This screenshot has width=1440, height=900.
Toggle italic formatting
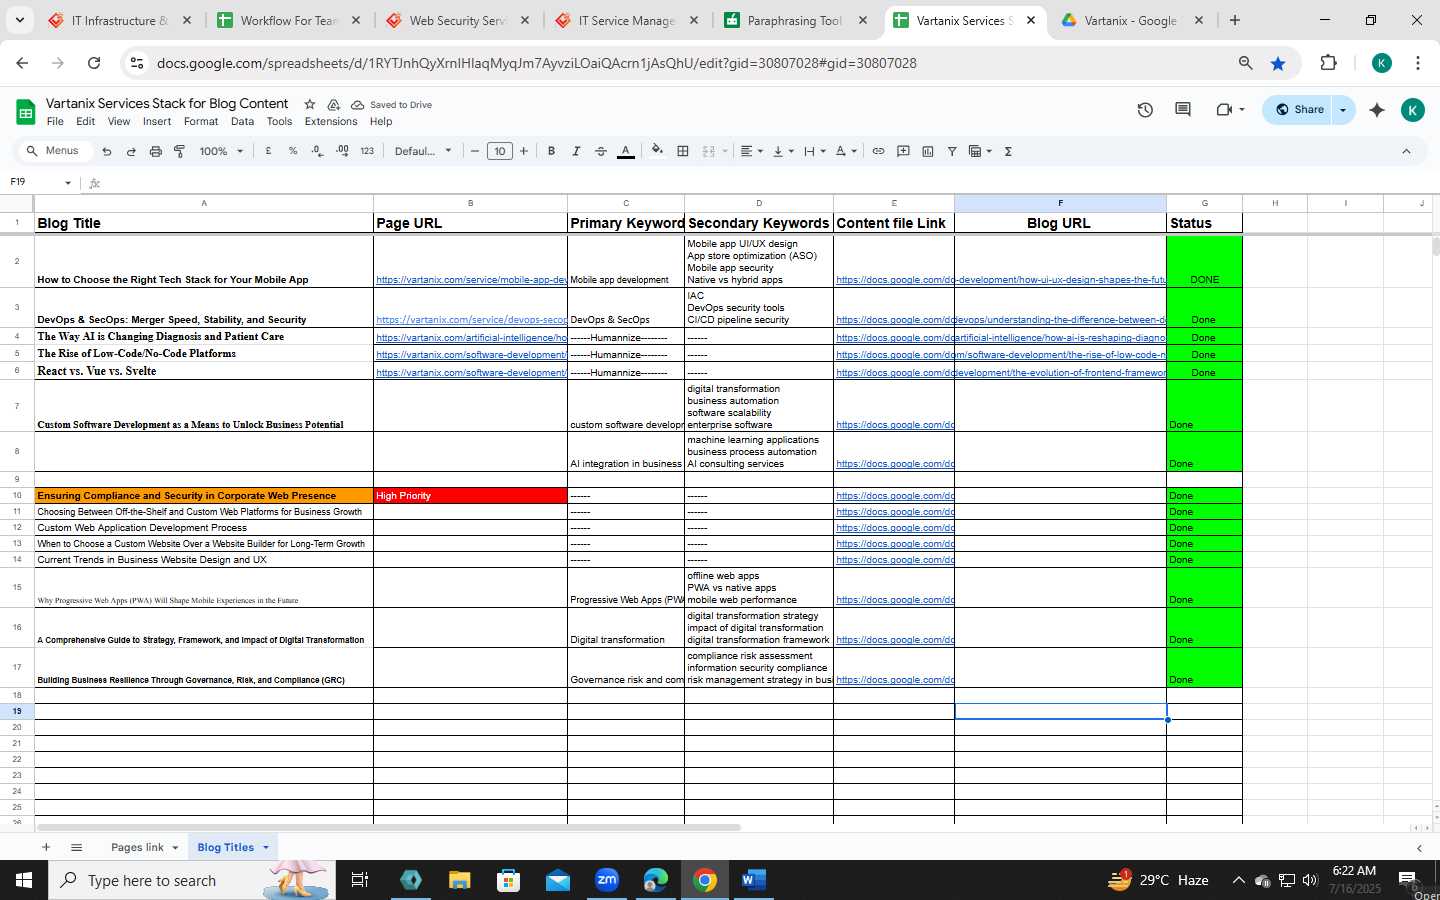click(x=576, y=151)
